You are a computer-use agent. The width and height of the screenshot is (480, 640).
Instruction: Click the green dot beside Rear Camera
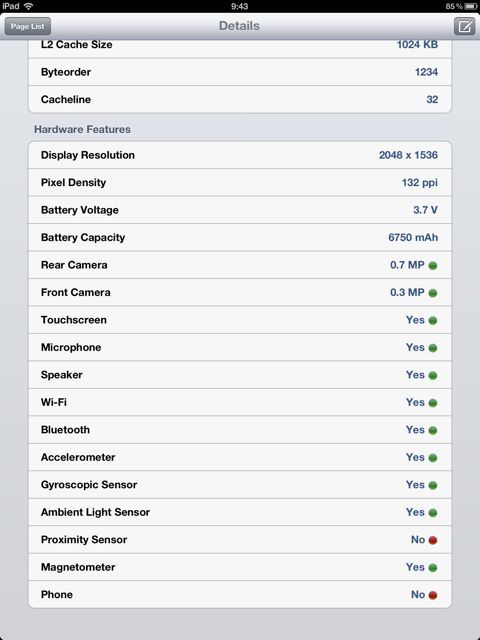(x=433, y=266)
